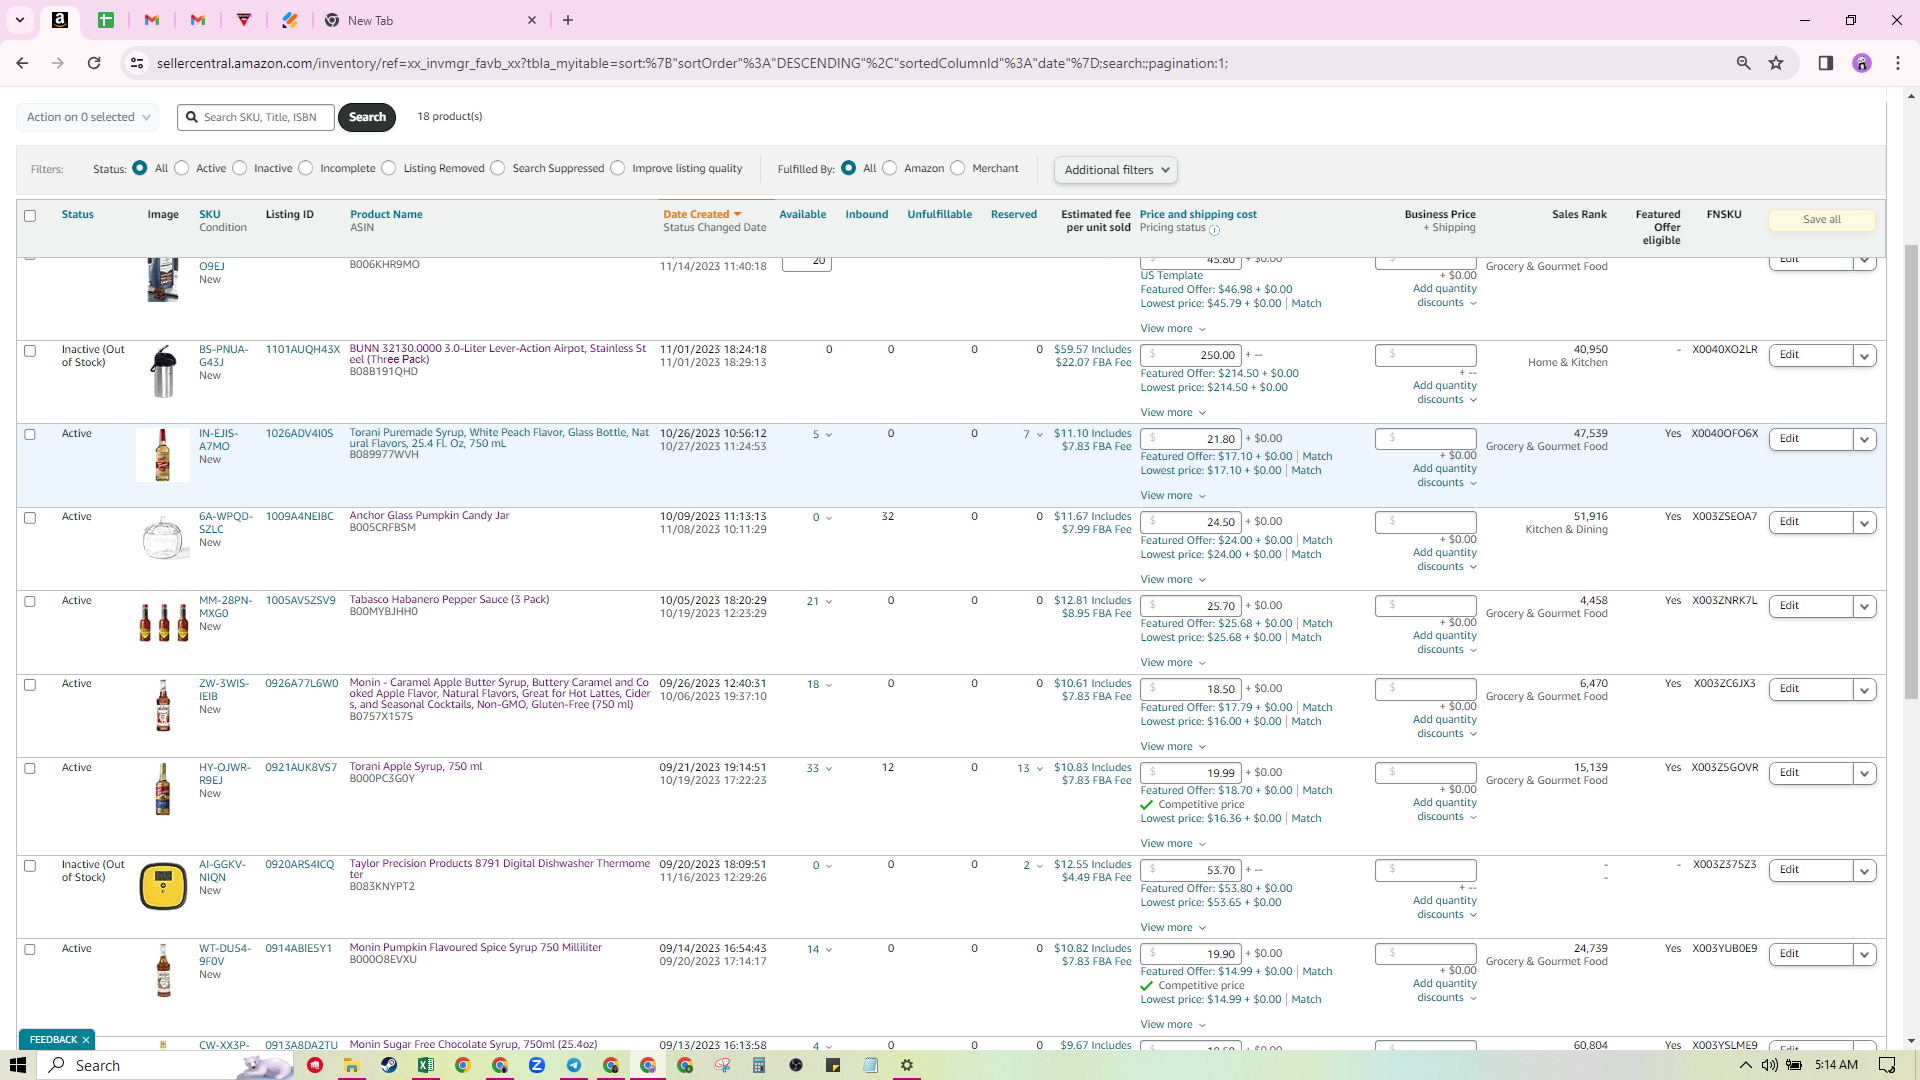Viewport: 1920px width, 1080px height.
Task: Edit the price field showing 250.00
Action: [1191, 355]
